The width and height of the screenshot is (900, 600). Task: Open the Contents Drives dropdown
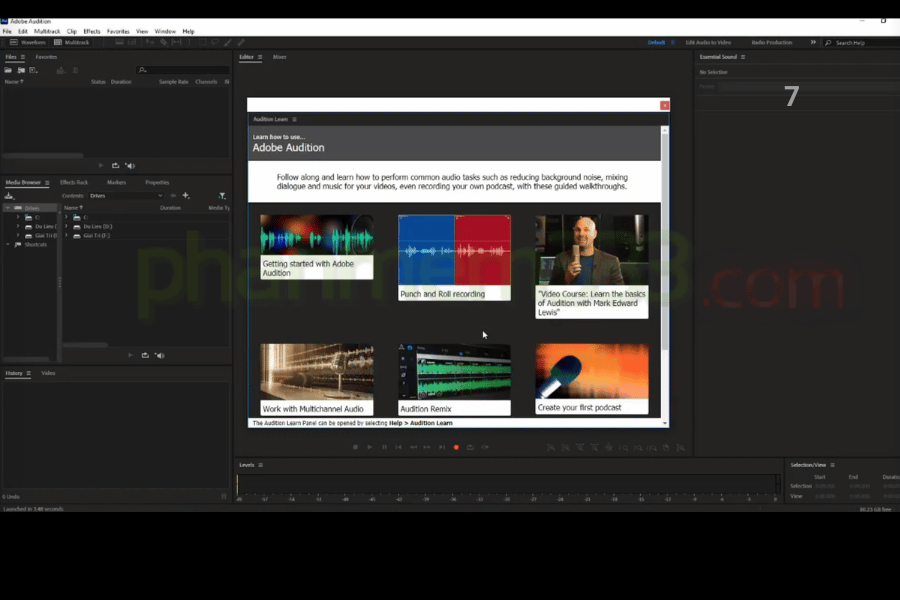(125, 196)
